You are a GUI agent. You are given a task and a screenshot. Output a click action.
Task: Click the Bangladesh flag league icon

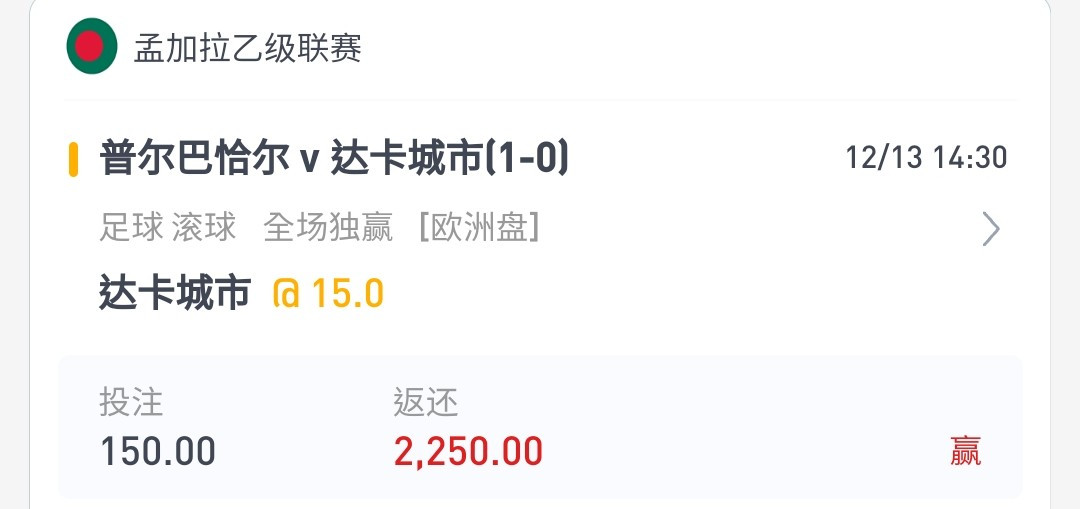click(92, 47)
